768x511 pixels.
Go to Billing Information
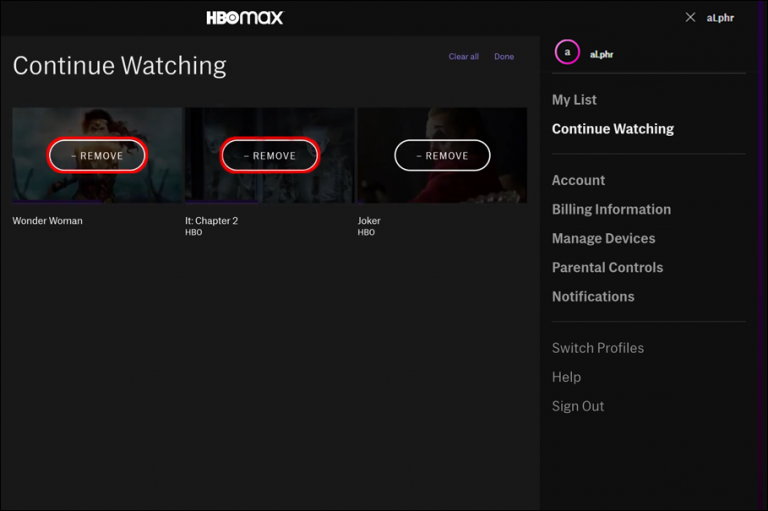coord(611,209)
